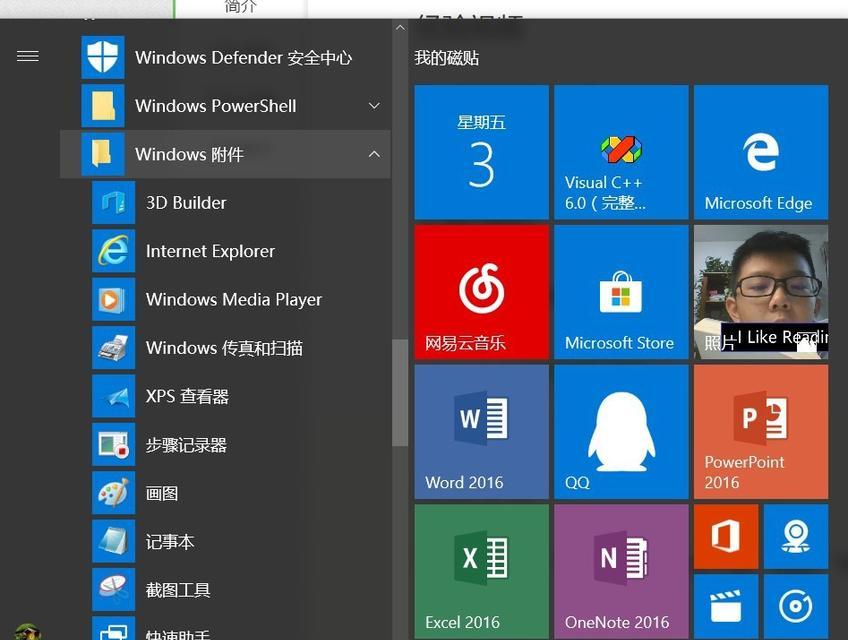Open the small Groove music disc tile
Image resolution: width=848 pixels, height=640 pixels.
(796, 606)
